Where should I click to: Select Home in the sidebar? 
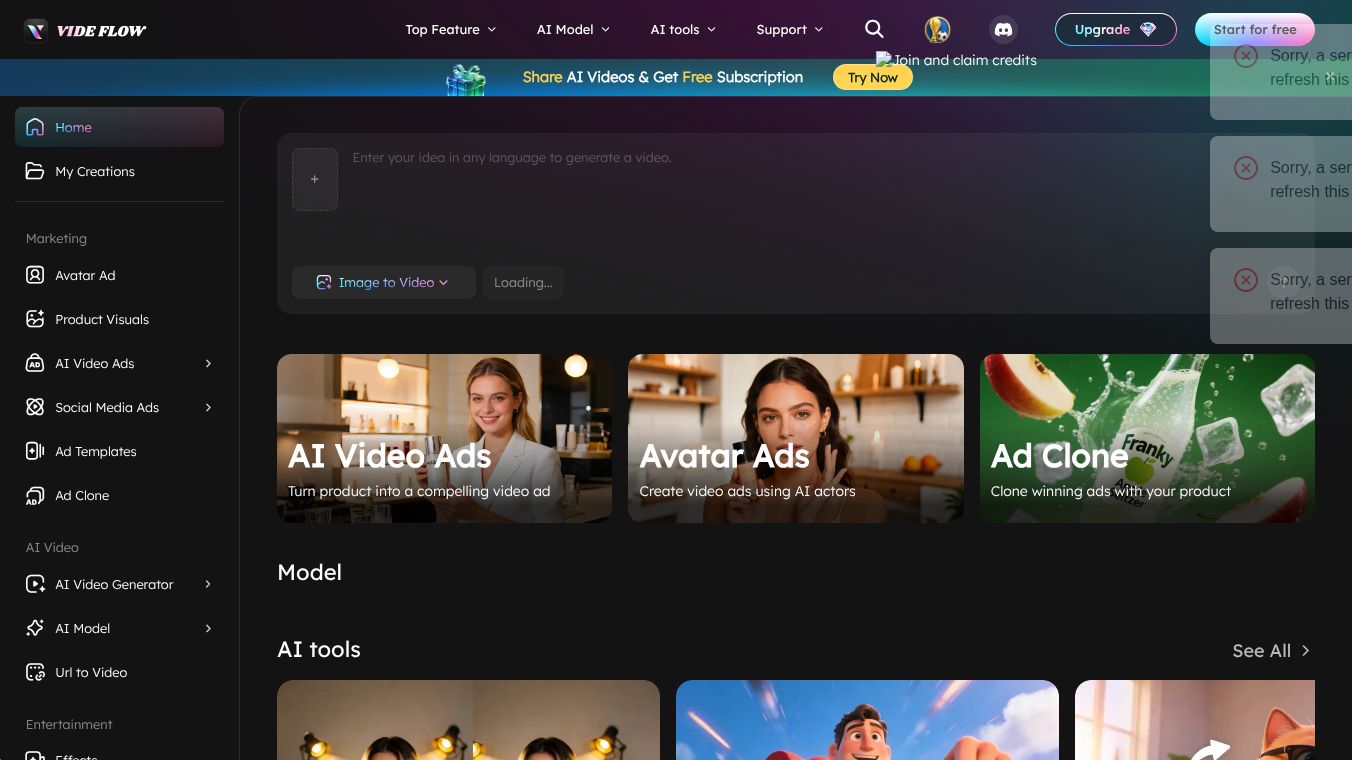(x=119, y=127)
